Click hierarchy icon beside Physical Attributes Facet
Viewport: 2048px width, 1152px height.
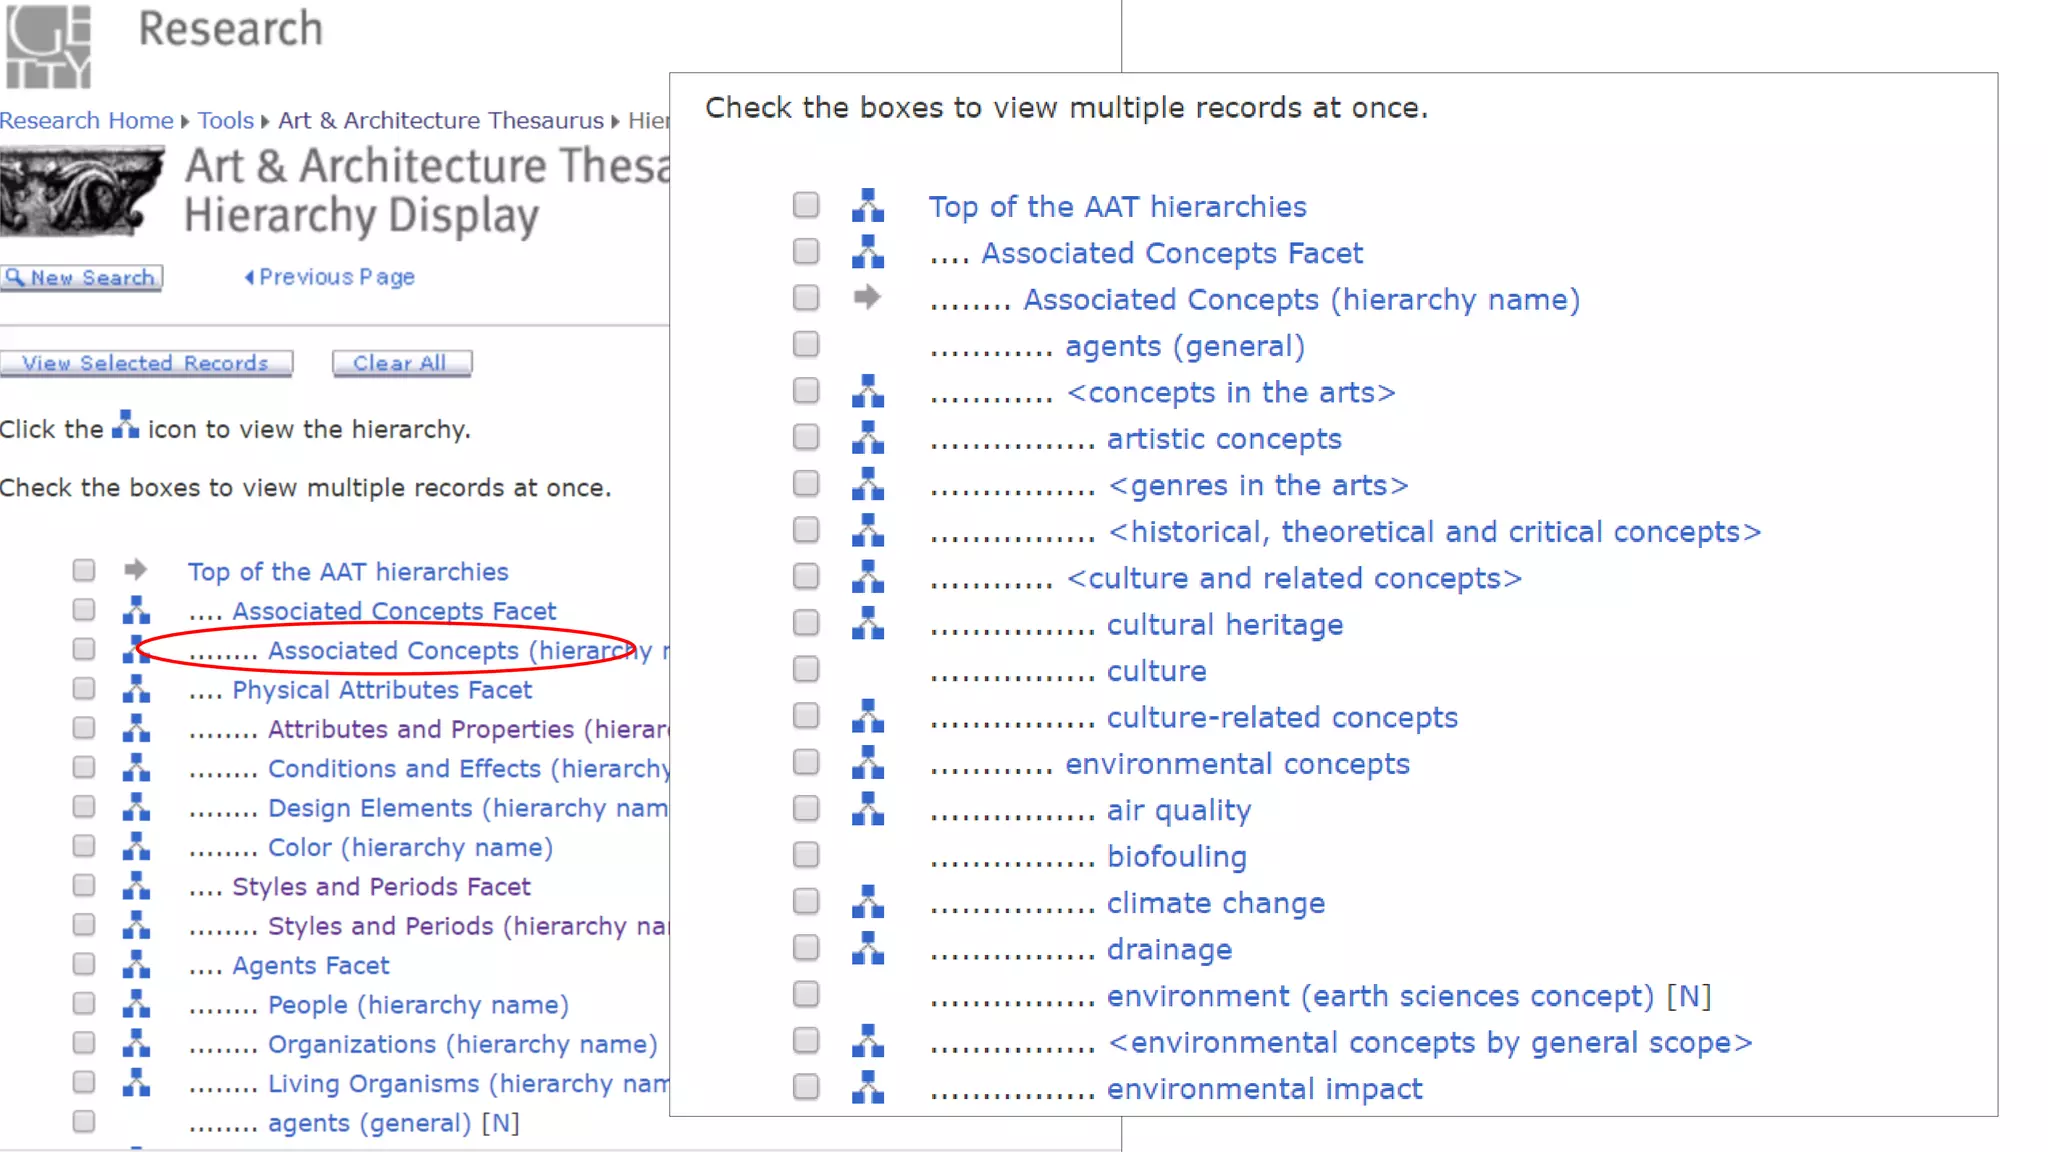click(x=136, y=689)
